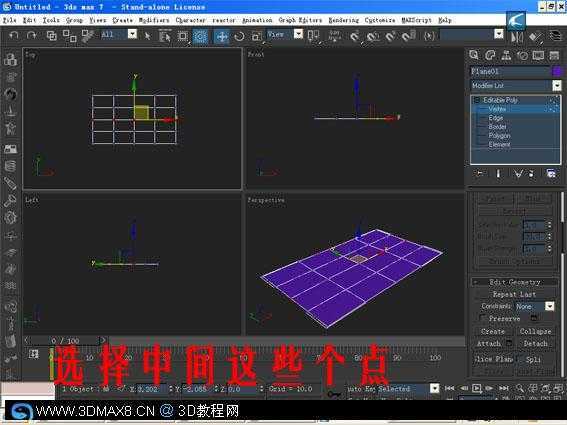
Task: Click the Collapse button
Action: [535, 331]
